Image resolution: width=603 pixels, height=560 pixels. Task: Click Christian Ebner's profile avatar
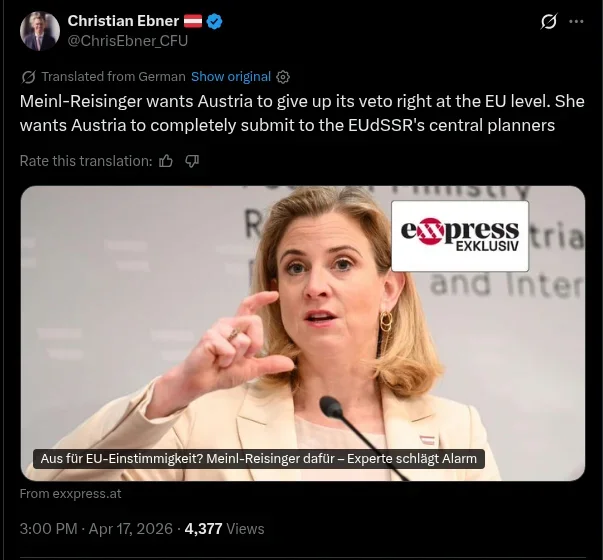click(40, 31)
